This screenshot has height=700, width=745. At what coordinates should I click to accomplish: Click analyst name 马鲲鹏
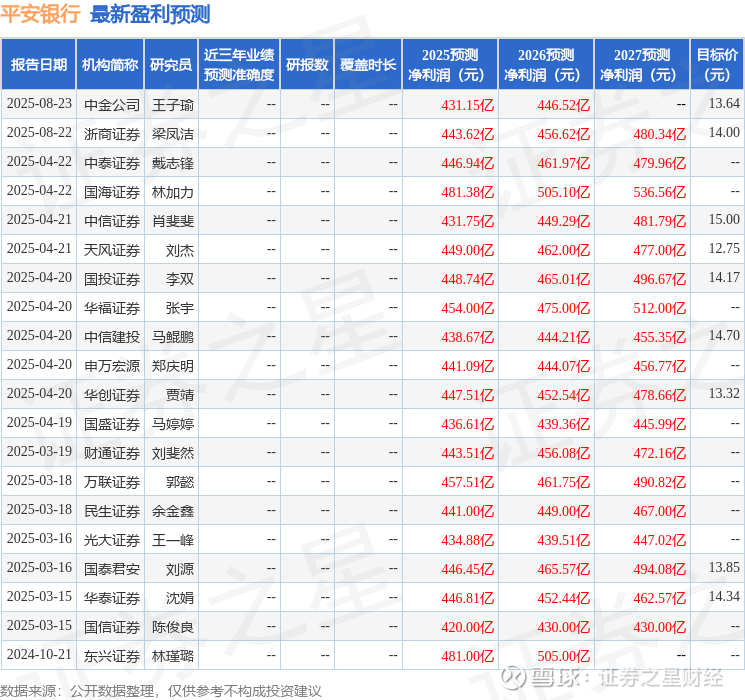(173, 337)
